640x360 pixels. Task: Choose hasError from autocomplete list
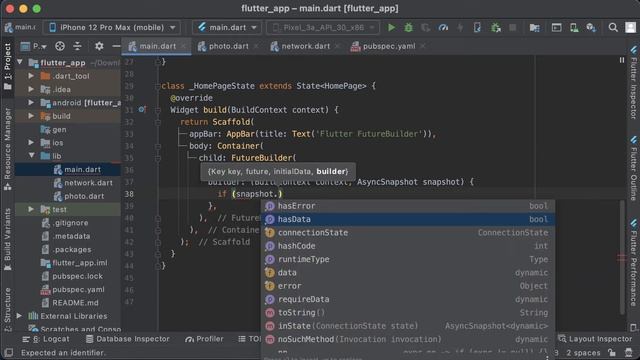[408, 206]
